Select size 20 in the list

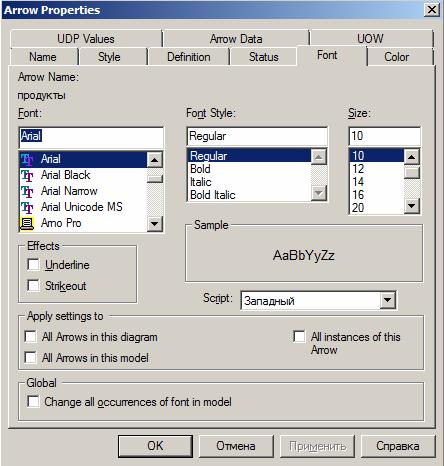pyautogui.click(x=377, y=208)
